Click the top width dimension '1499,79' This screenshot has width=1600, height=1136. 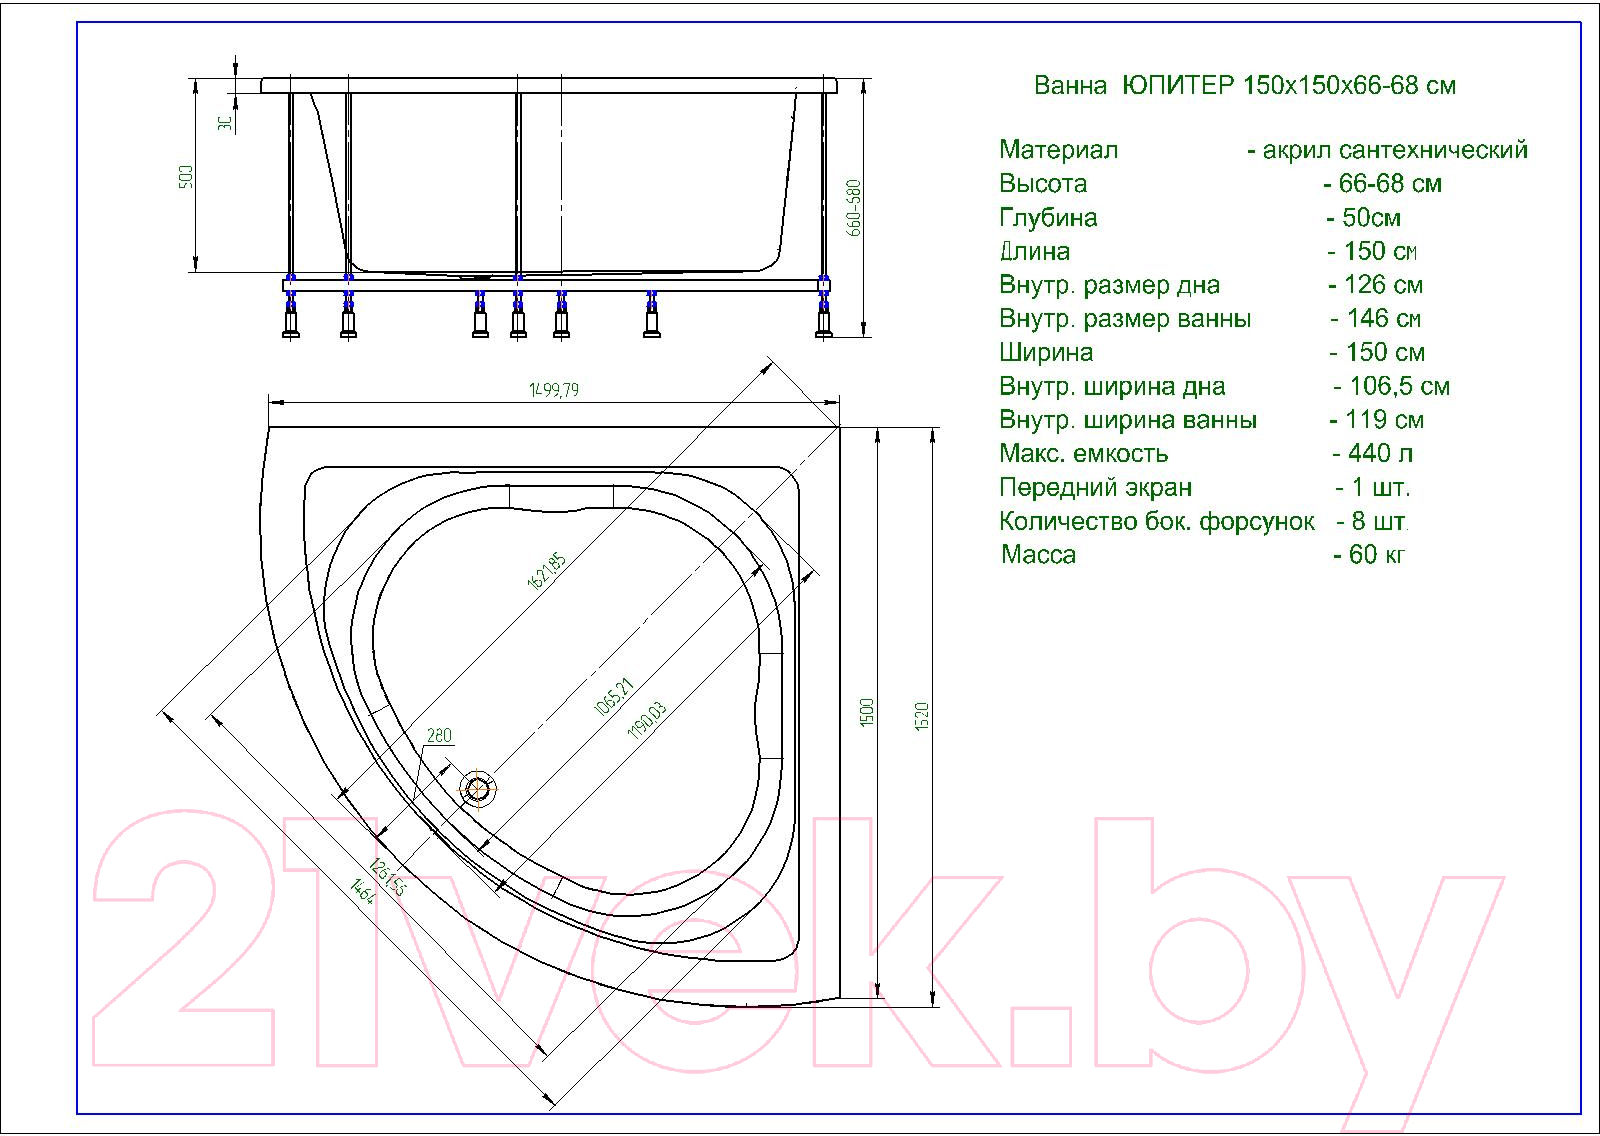pos(554,390)
